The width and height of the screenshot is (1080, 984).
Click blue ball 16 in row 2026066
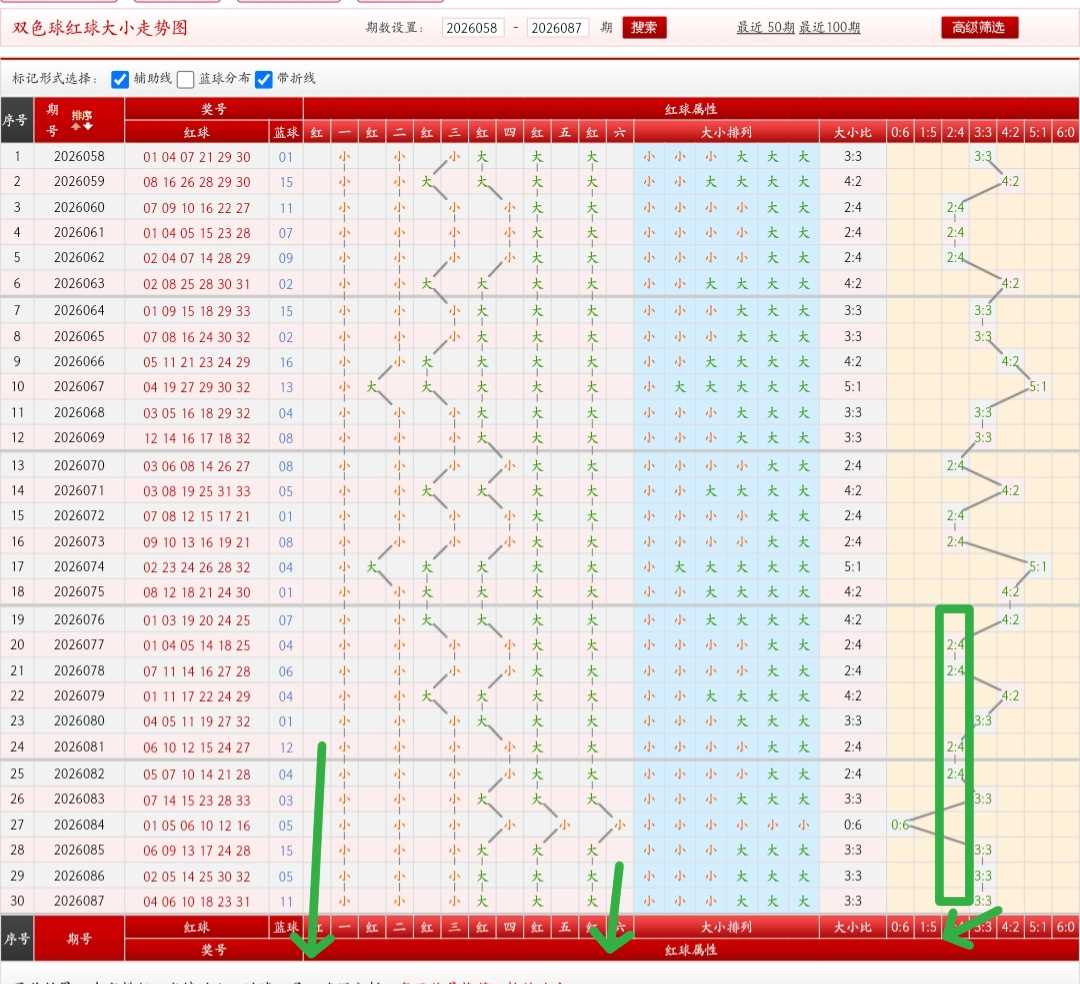[286, 362]
